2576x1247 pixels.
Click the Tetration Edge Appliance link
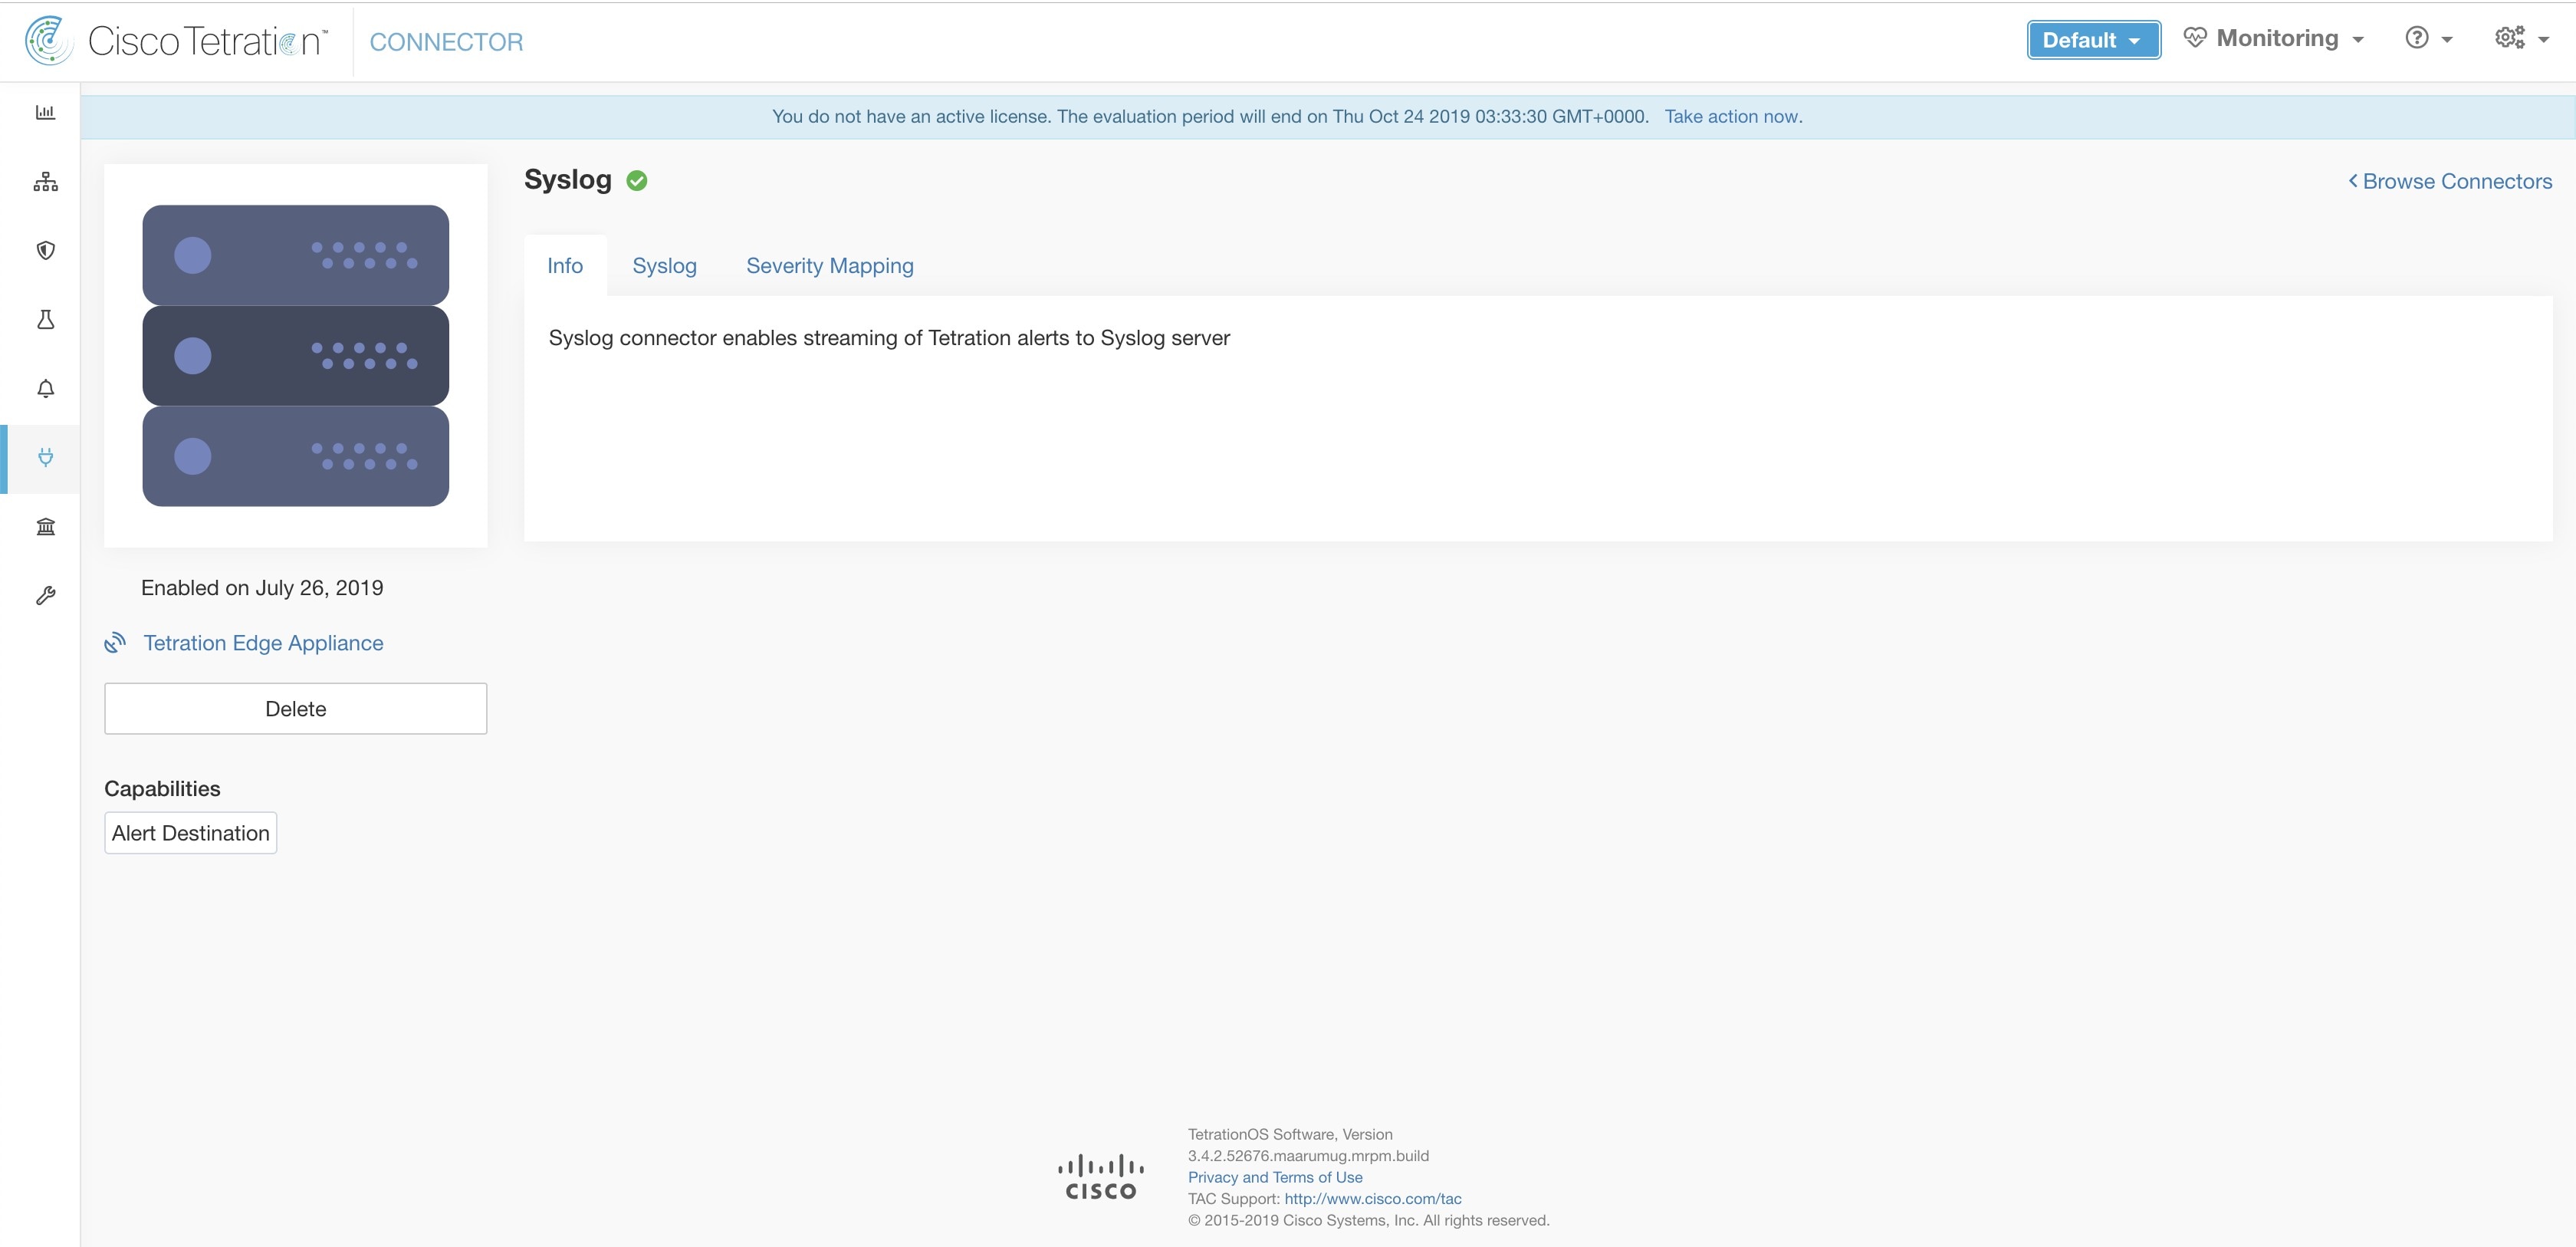point(264,643)
